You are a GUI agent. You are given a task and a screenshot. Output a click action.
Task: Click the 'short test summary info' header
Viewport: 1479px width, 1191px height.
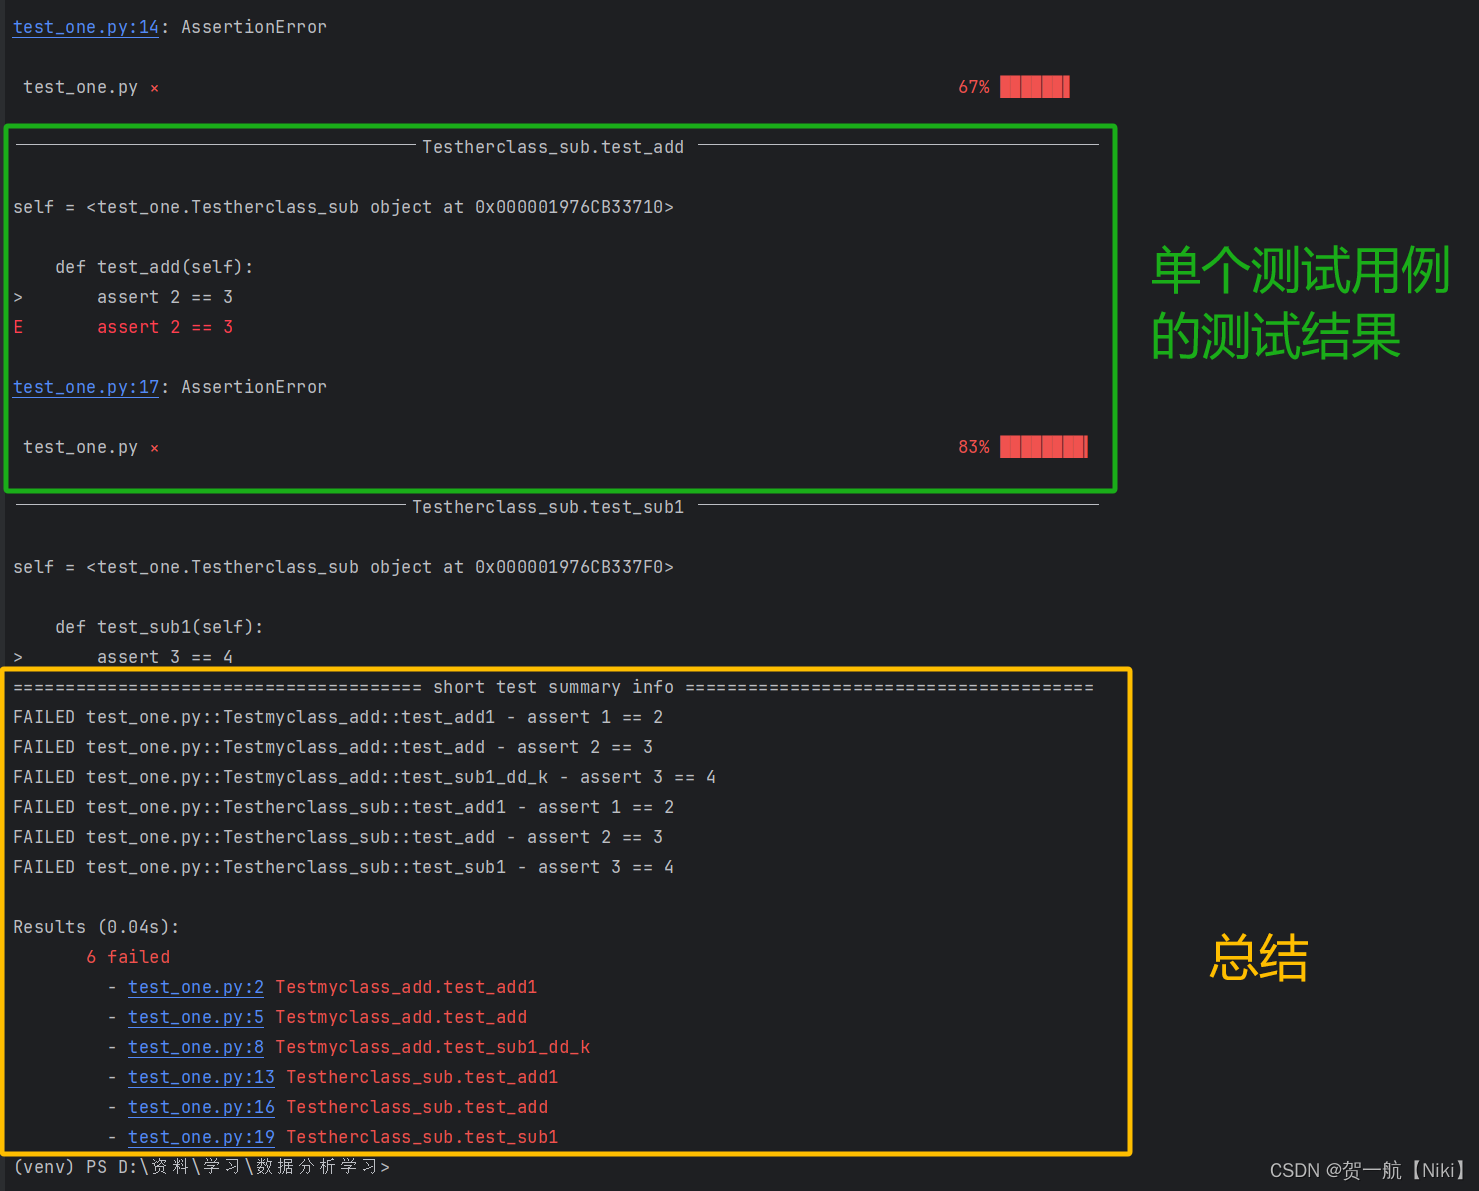coord(553,687)
